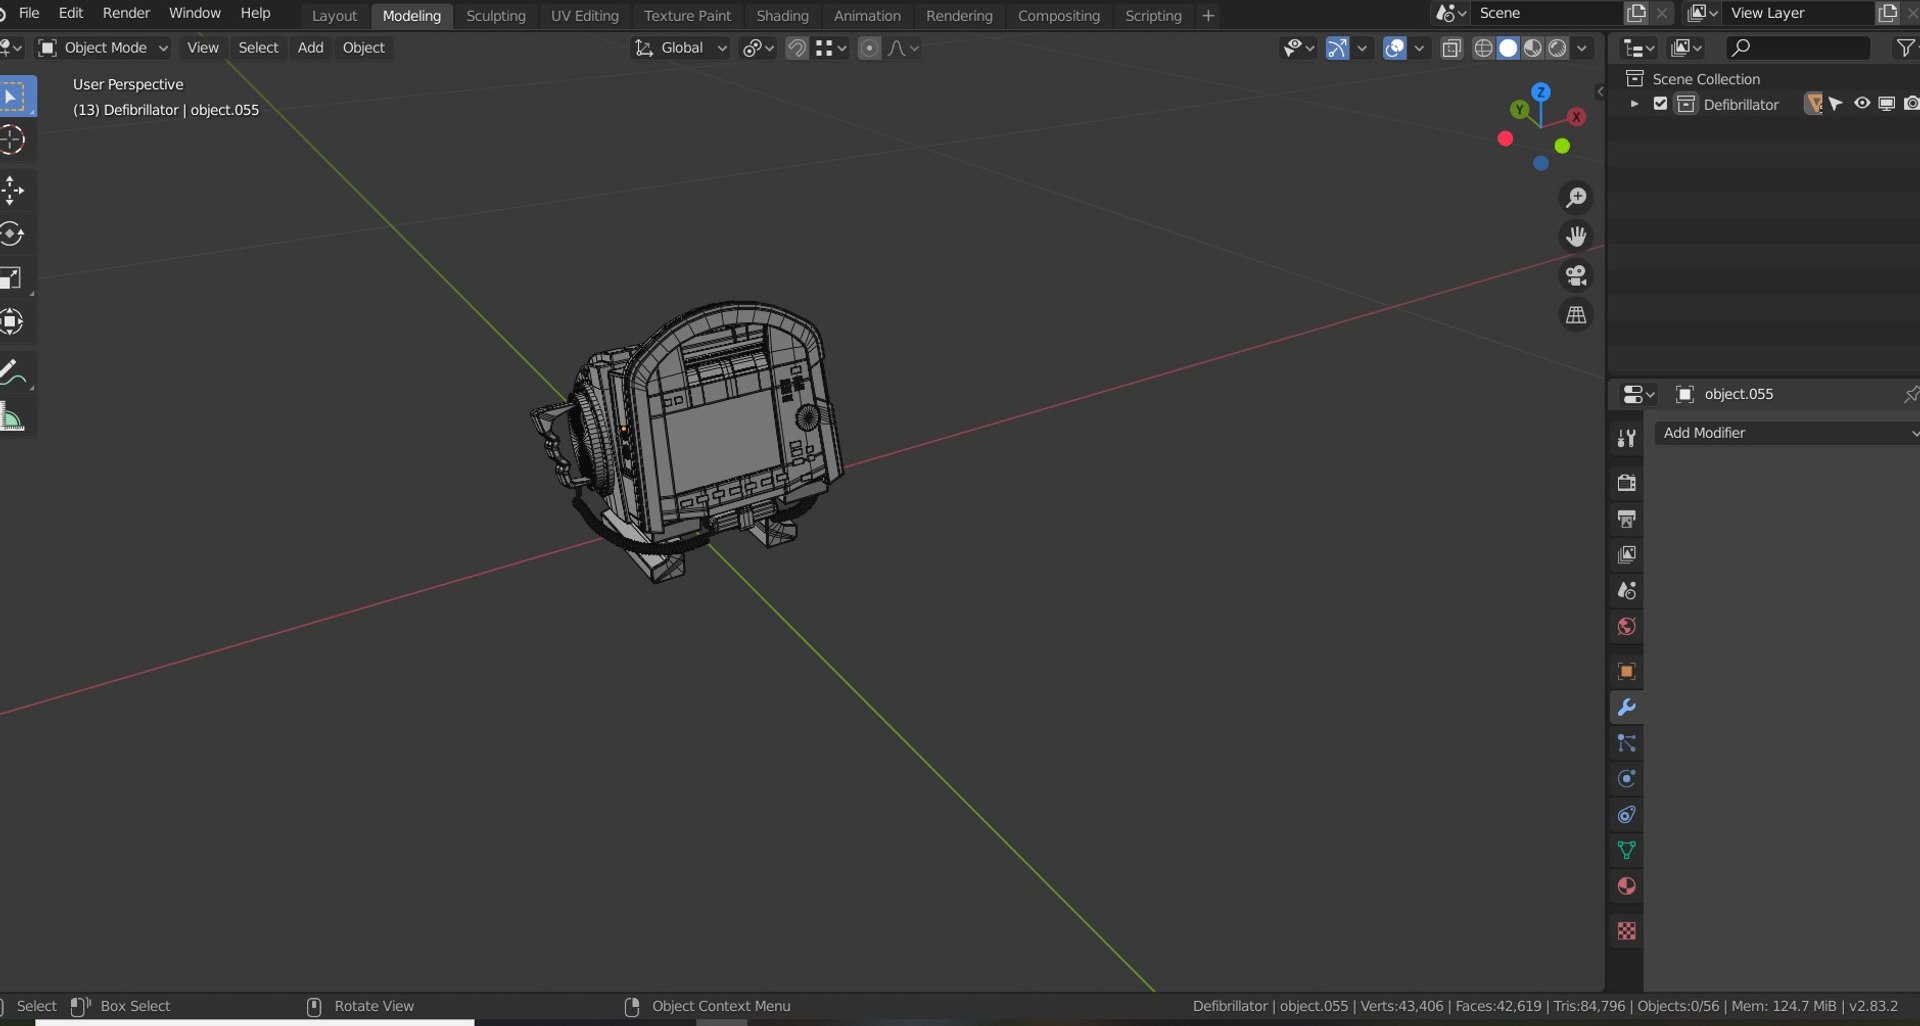Image resolution: width=1920 pixels, height=1026 pixels.
Task: Open the Output properties tab
Action: point(1626,519)
